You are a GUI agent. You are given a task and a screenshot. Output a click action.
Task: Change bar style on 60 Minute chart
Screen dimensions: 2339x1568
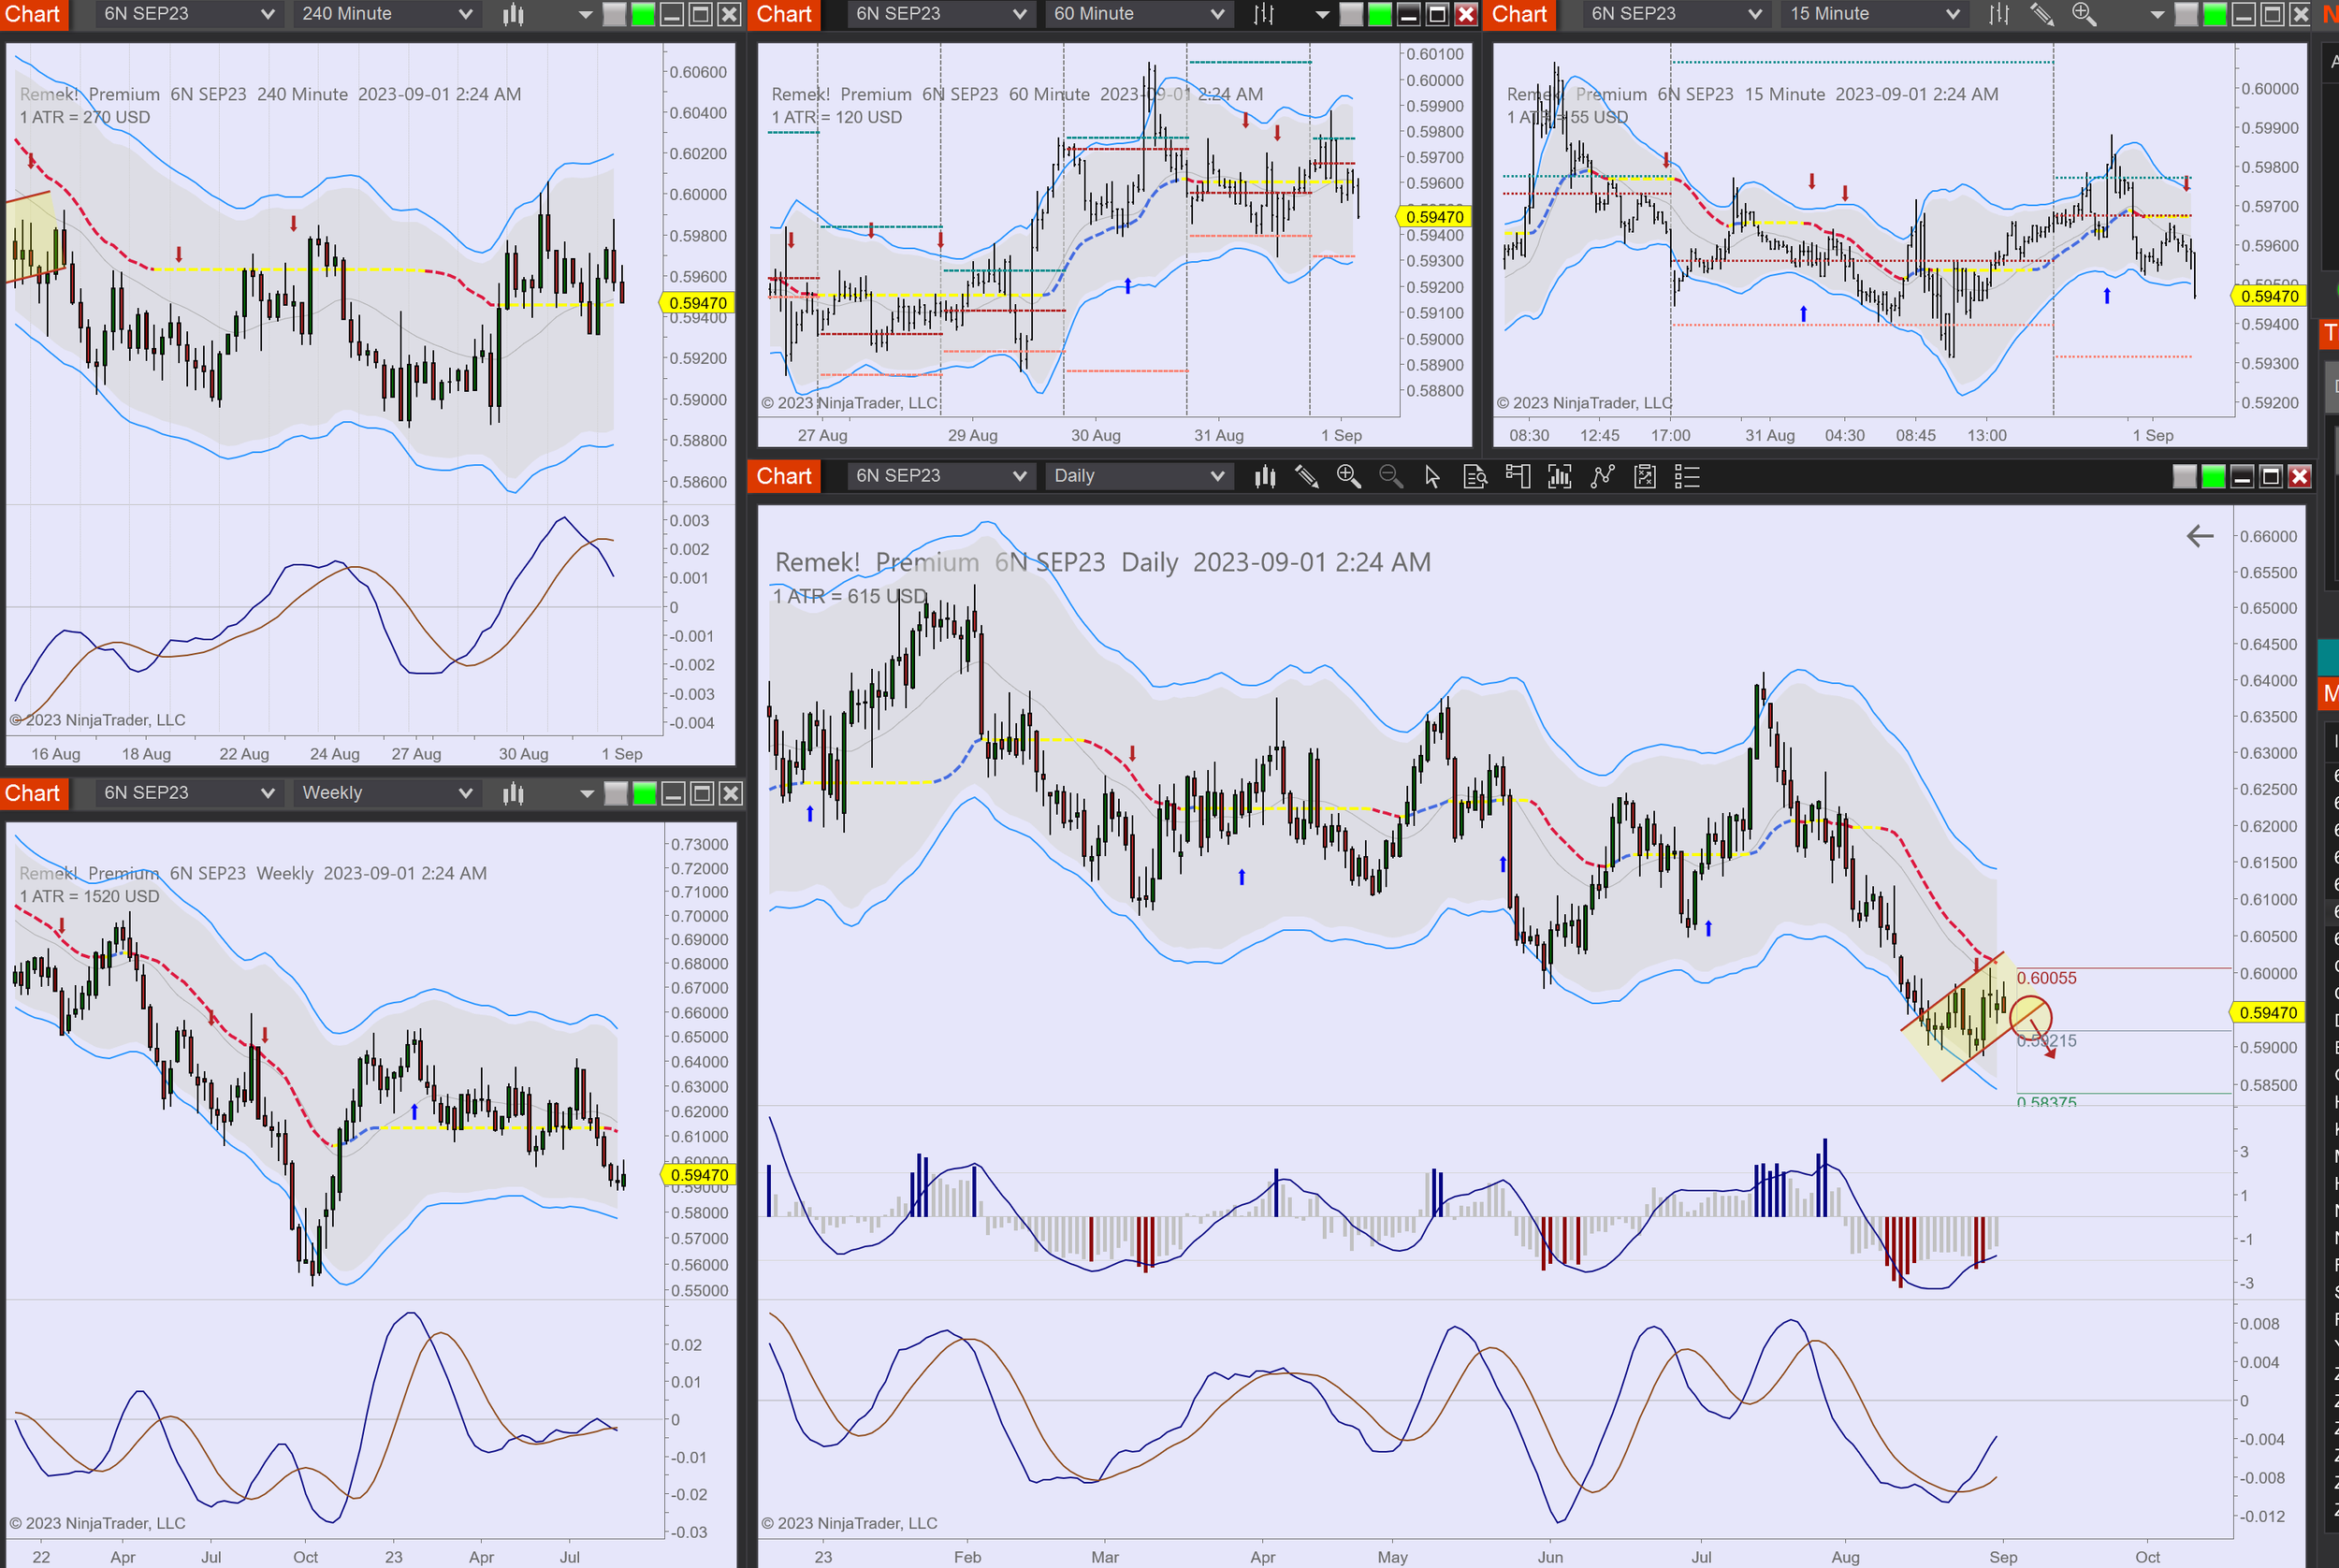1264,14
